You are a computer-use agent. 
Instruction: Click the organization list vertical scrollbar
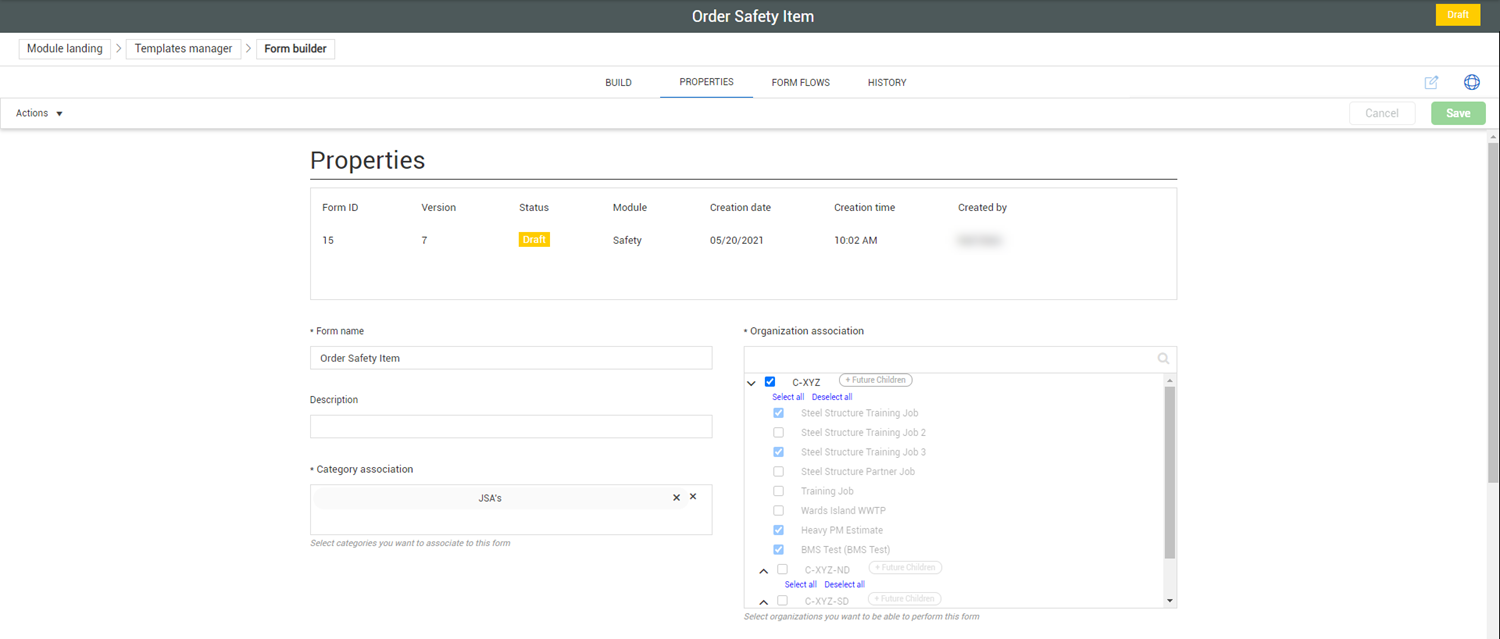[x=1170, y=470]
